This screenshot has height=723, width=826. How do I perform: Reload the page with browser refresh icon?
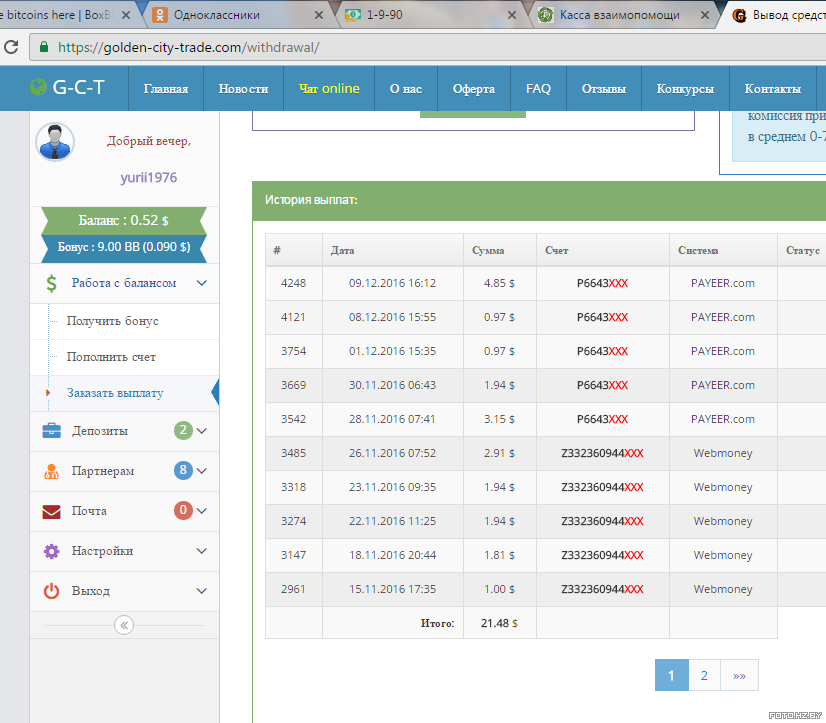(x=11, y=47)
